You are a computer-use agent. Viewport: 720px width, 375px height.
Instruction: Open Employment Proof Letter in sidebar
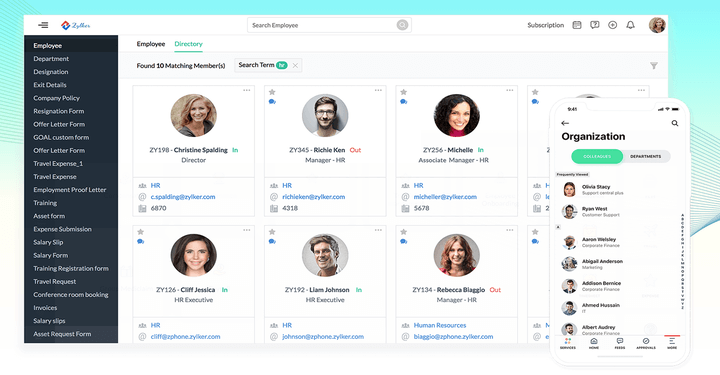point(69,190)
